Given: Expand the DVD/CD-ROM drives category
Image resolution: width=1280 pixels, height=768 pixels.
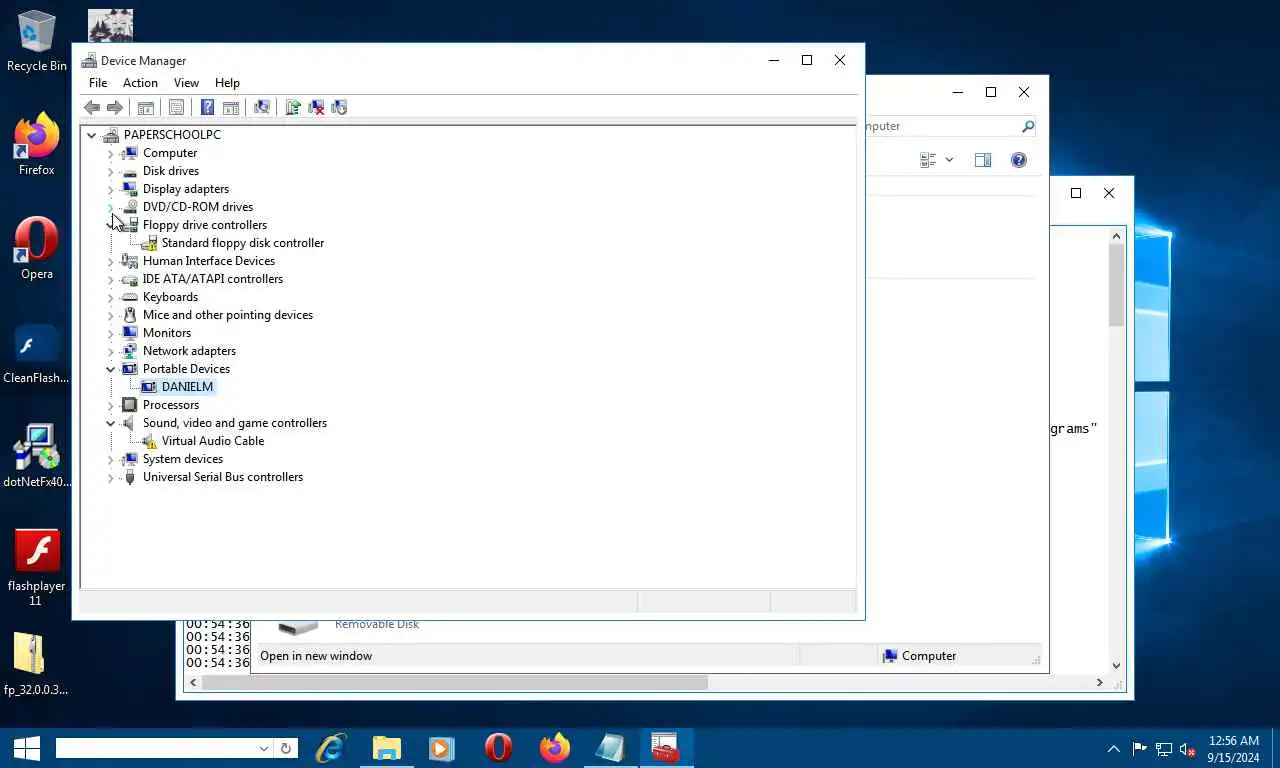Looking at the screenshot, I should (x=111, y=207).
